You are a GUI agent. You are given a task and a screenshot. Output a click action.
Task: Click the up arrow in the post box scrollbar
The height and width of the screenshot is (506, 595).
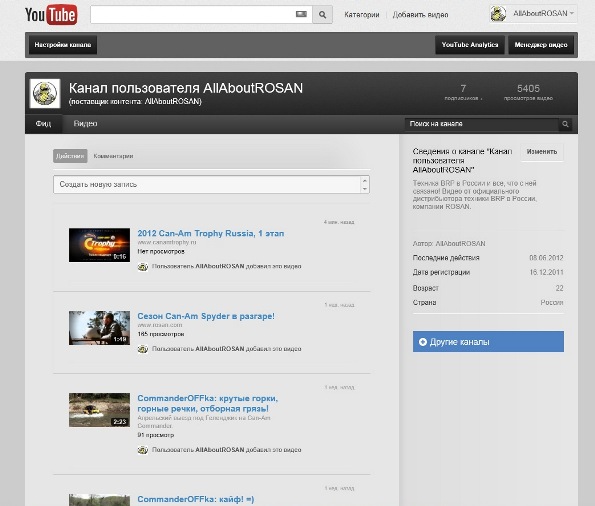pyautogui.click(x=365, y=180)
